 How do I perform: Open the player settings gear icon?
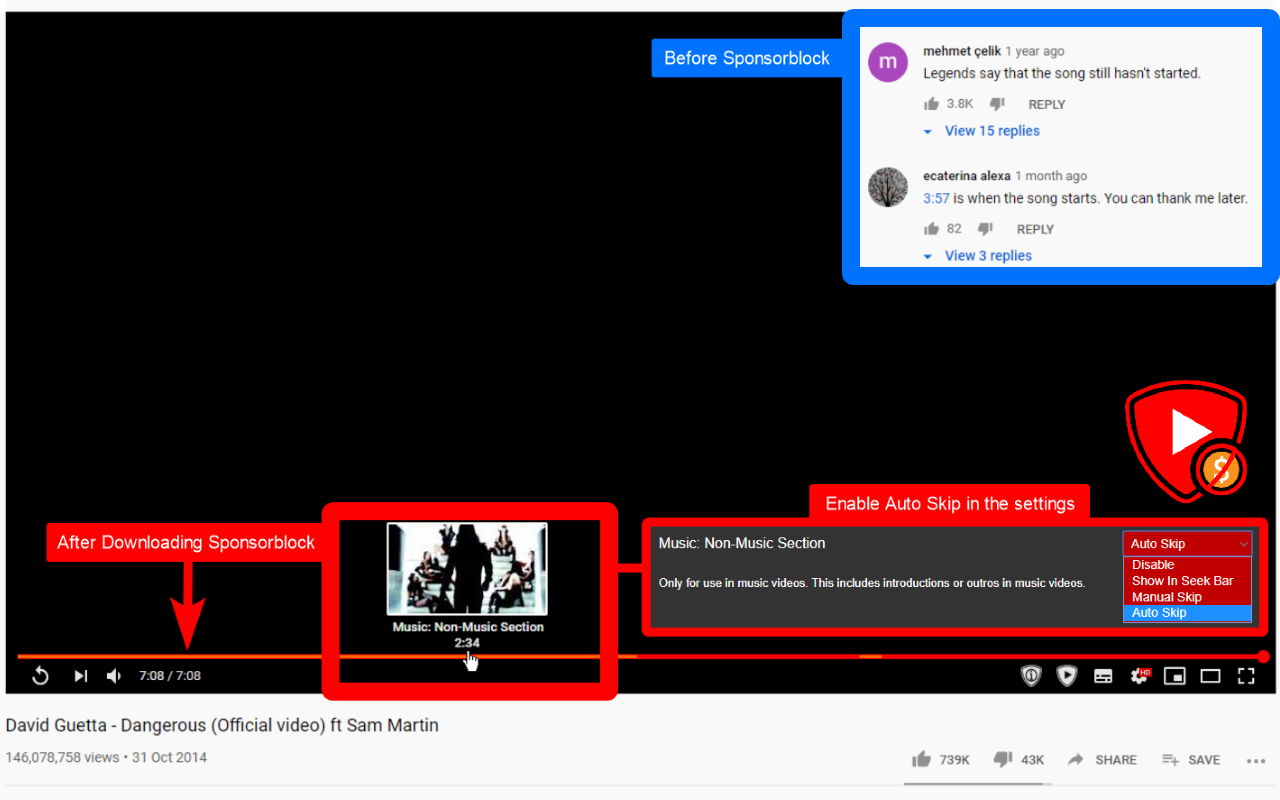click(x=1139, y=675)
